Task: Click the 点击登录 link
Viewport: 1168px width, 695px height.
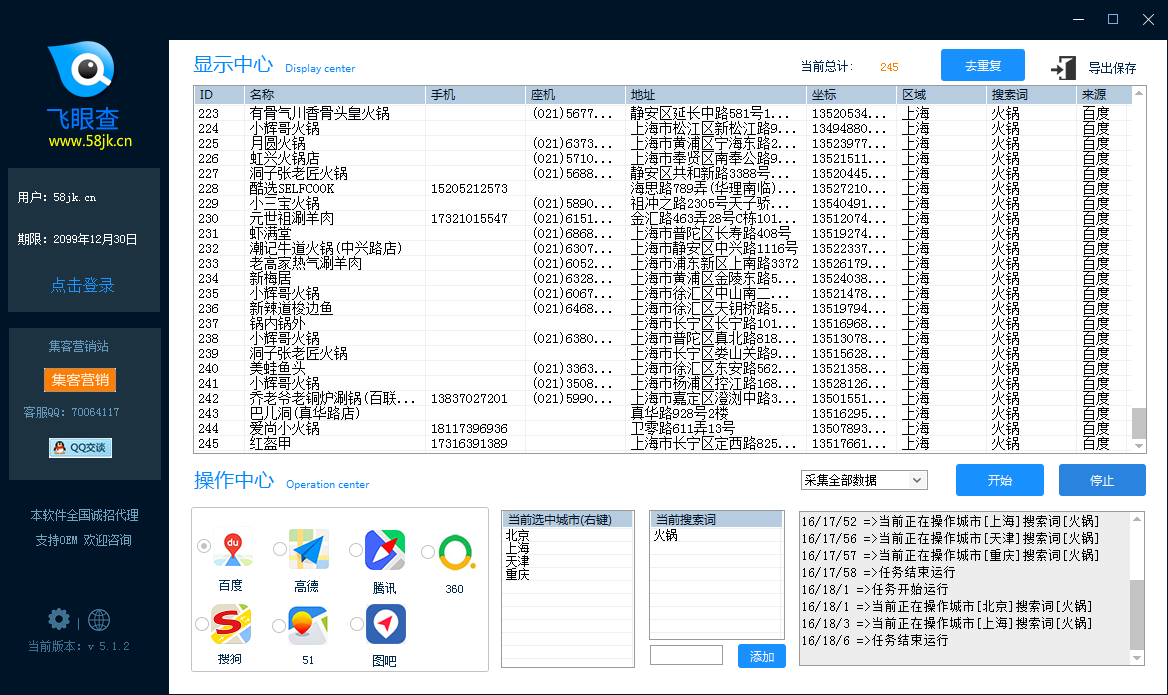Action: 83,285
